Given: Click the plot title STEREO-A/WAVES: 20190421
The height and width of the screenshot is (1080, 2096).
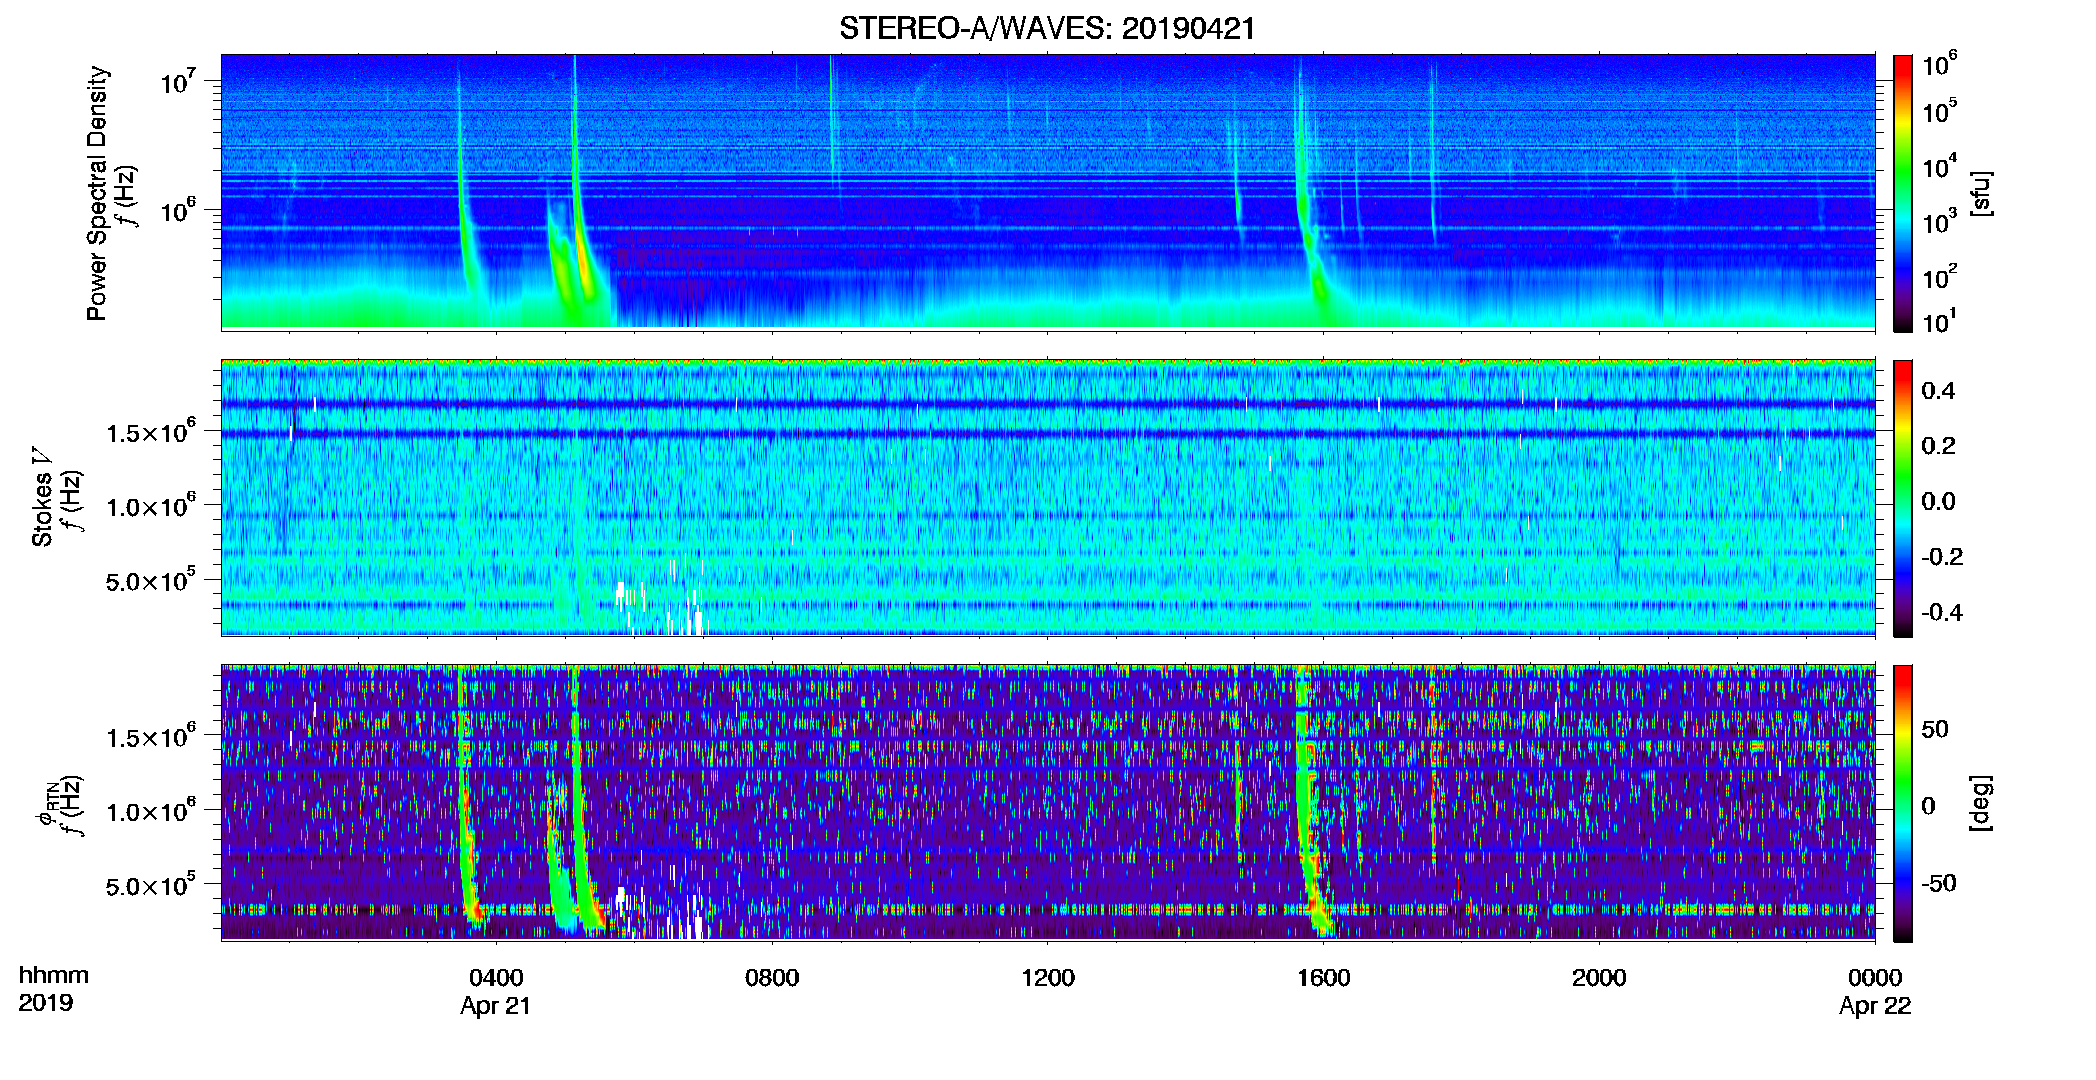Looking at the screenshot, I should click(1047, 28).
